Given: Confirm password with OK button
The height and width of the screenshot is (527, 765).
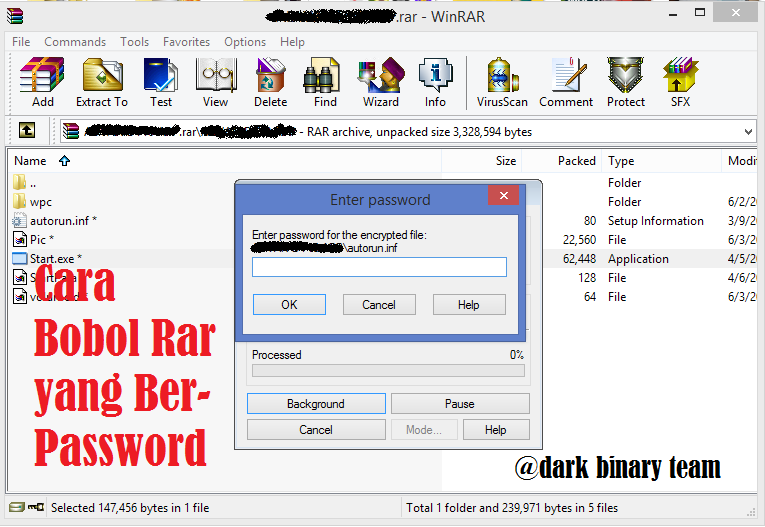Looking at the screenshot, I should point(289,304).
